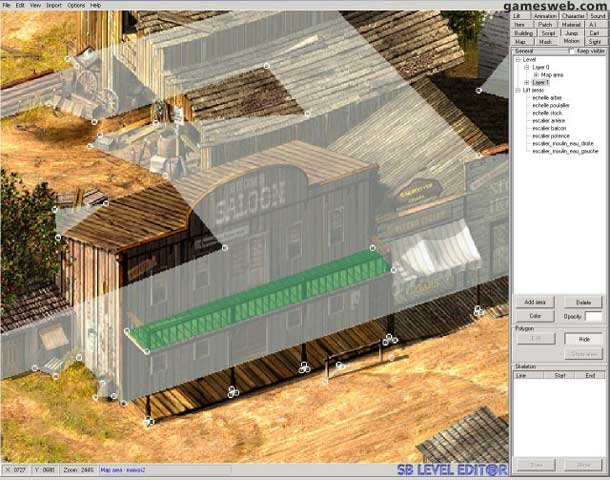Image resolution: width=610 pixels, height=480 pixels.
Task: Open the Options menu
Action: (76, 5)
